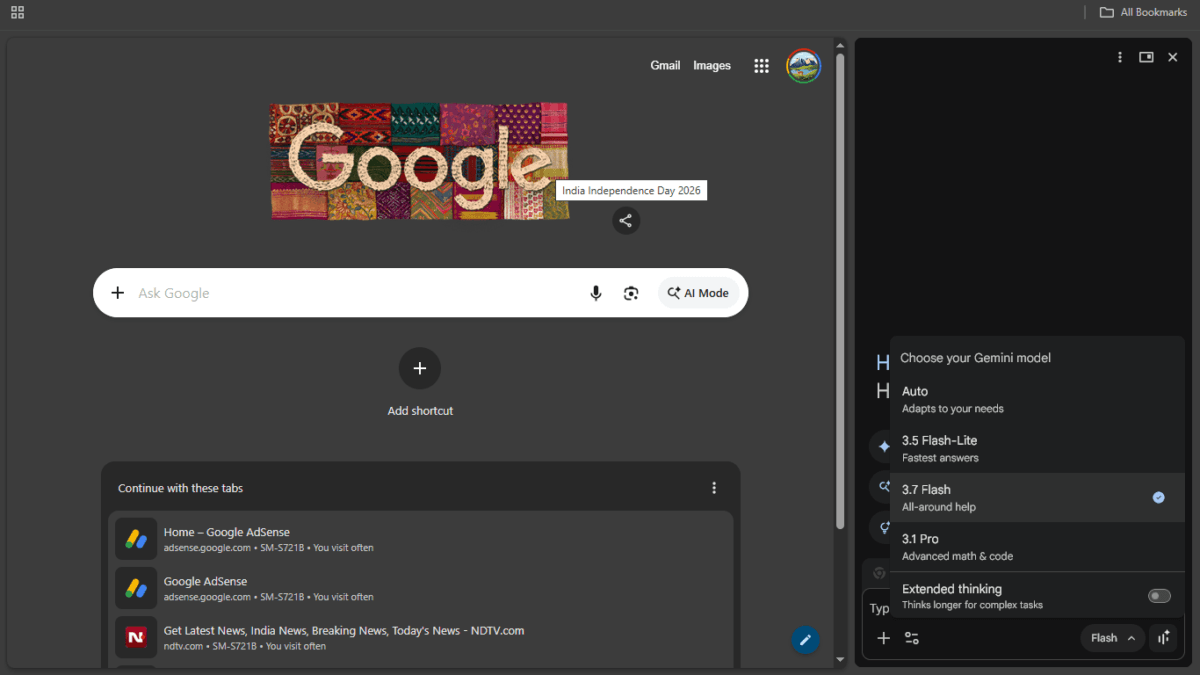Switch to AI Mode
This screenshot has width=1200, height=675.
(698, 293)
